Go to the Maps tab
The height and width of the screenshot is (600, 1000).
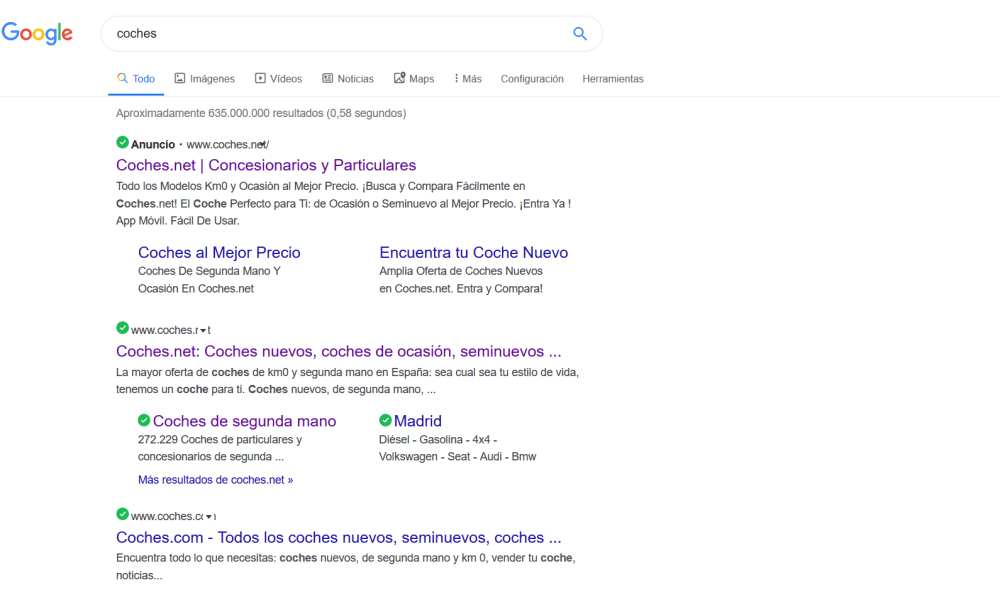point(414,79)
